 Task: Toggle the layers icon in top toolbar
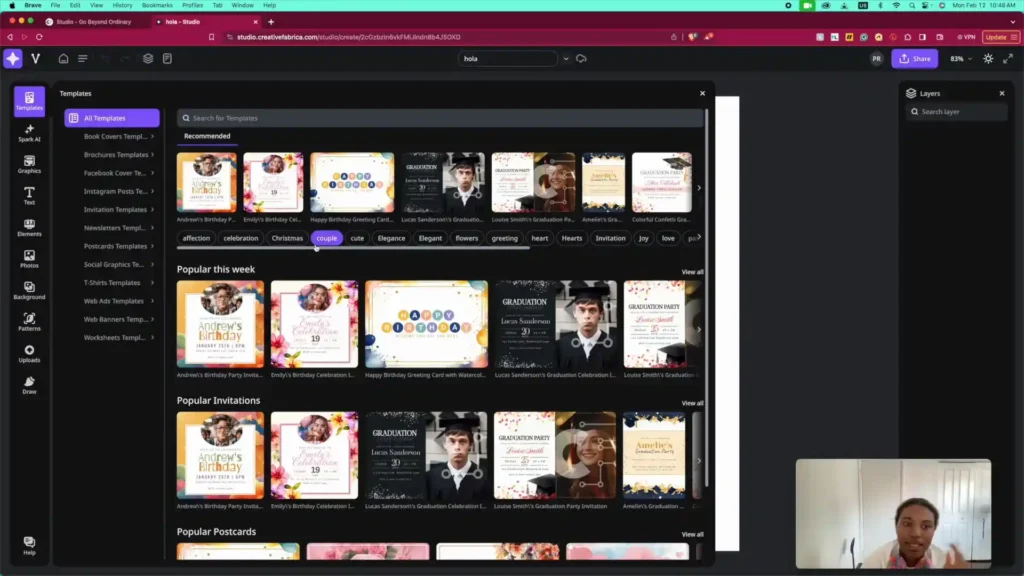[148, 59]
